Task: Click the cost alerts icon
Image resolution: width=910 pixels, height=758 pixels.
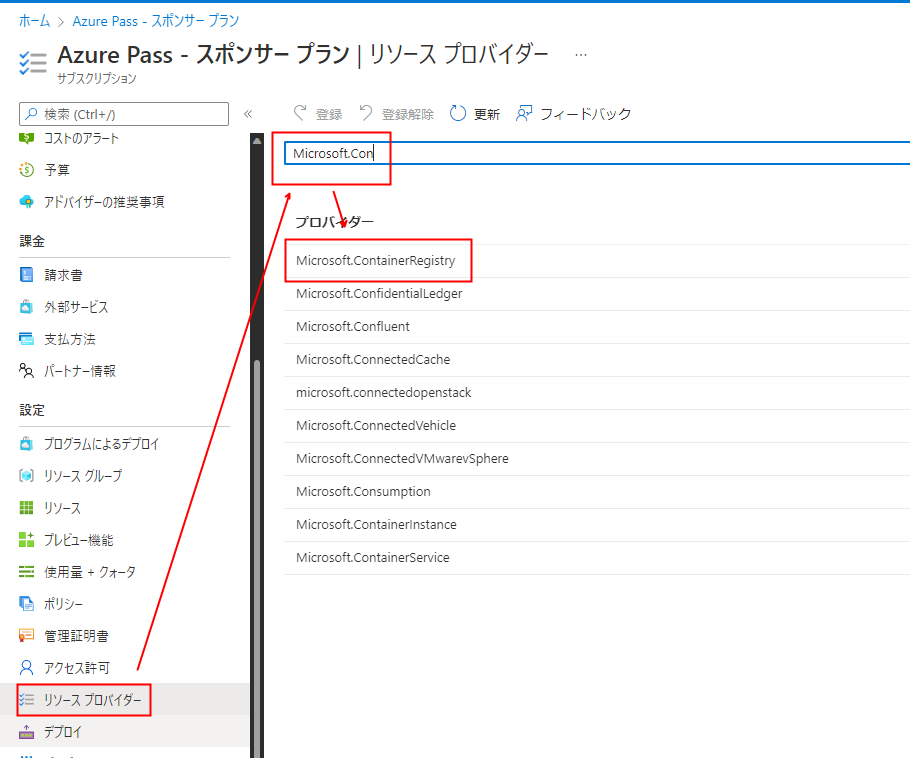Action: [x=26, y=138]
